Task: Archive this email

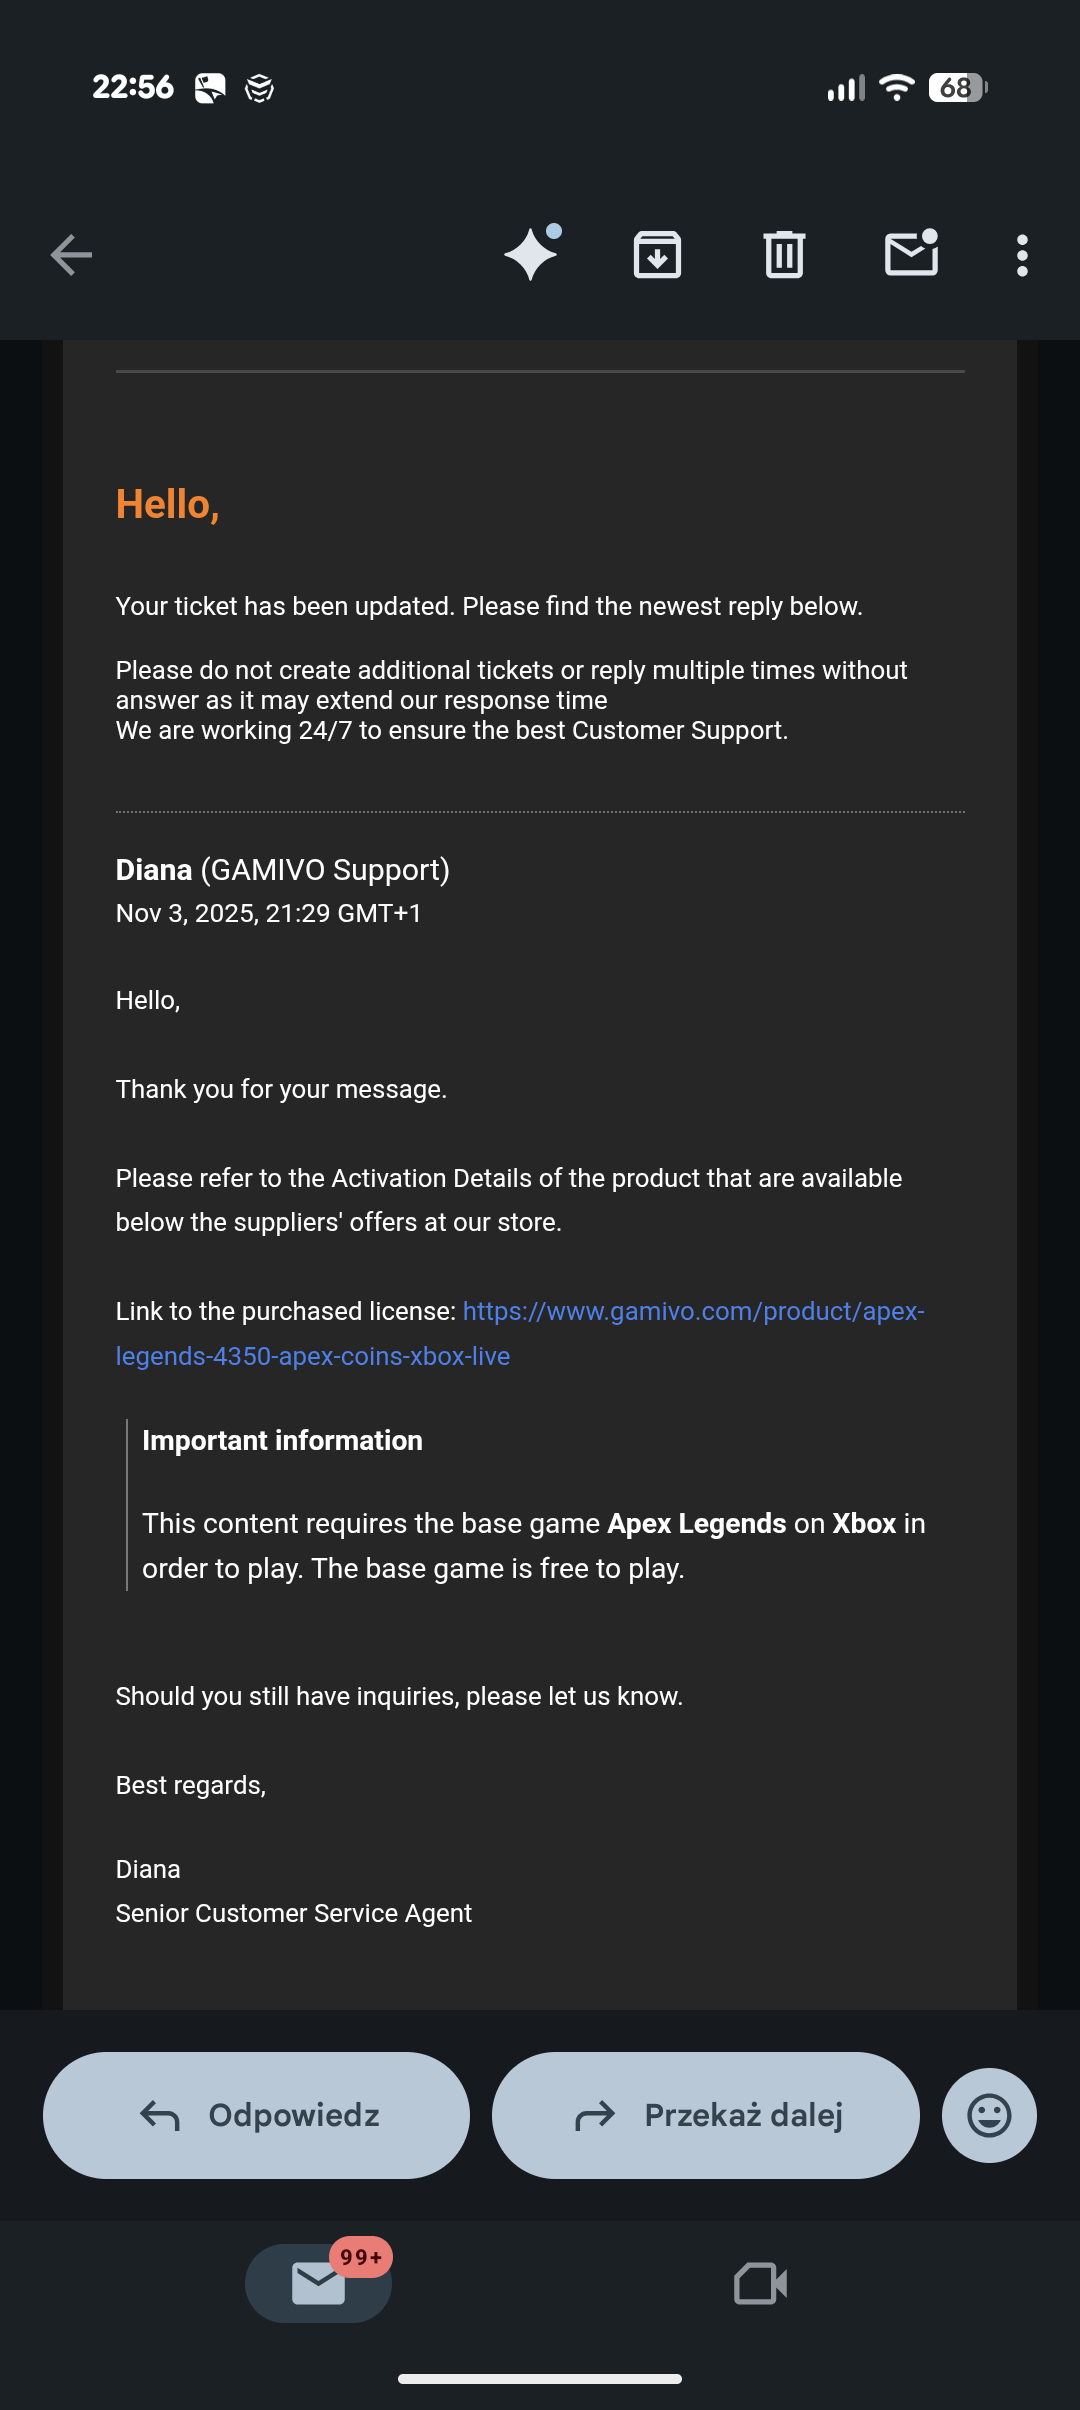Action: 657,255
